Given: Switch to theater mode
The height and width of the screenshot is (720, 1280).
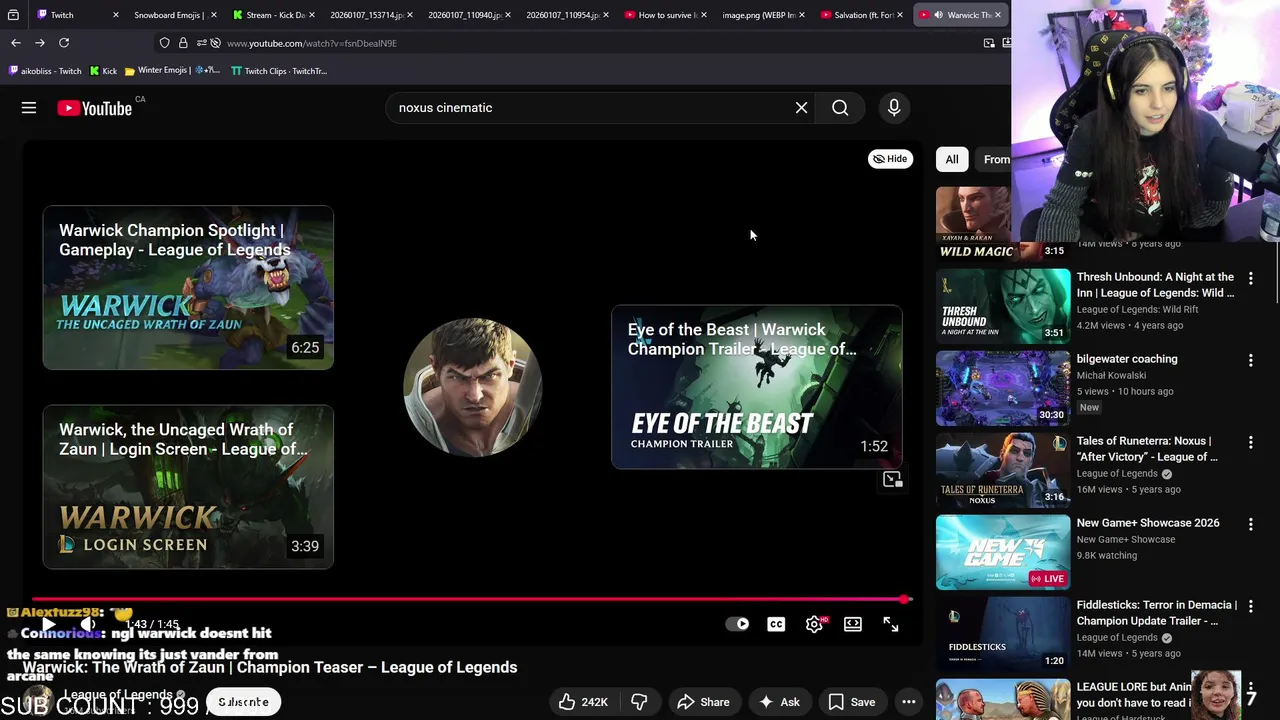Looking at the screenshot, I should click(853, 624).
